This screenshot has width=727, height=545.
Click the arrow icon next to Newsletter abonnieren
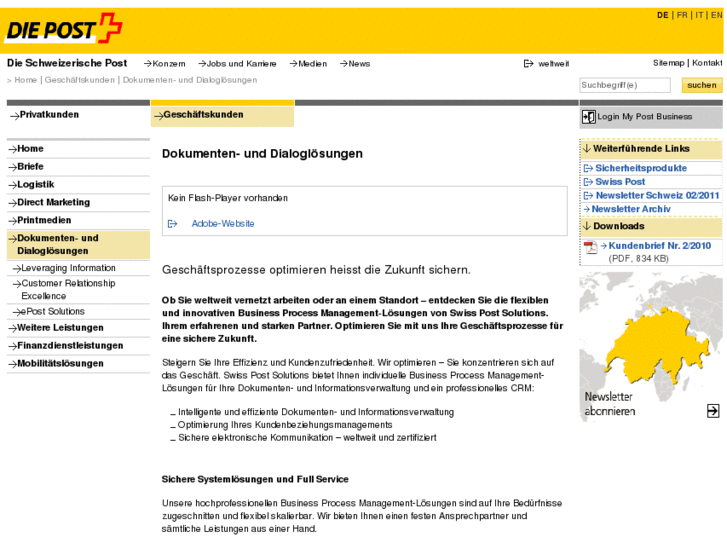713,410
